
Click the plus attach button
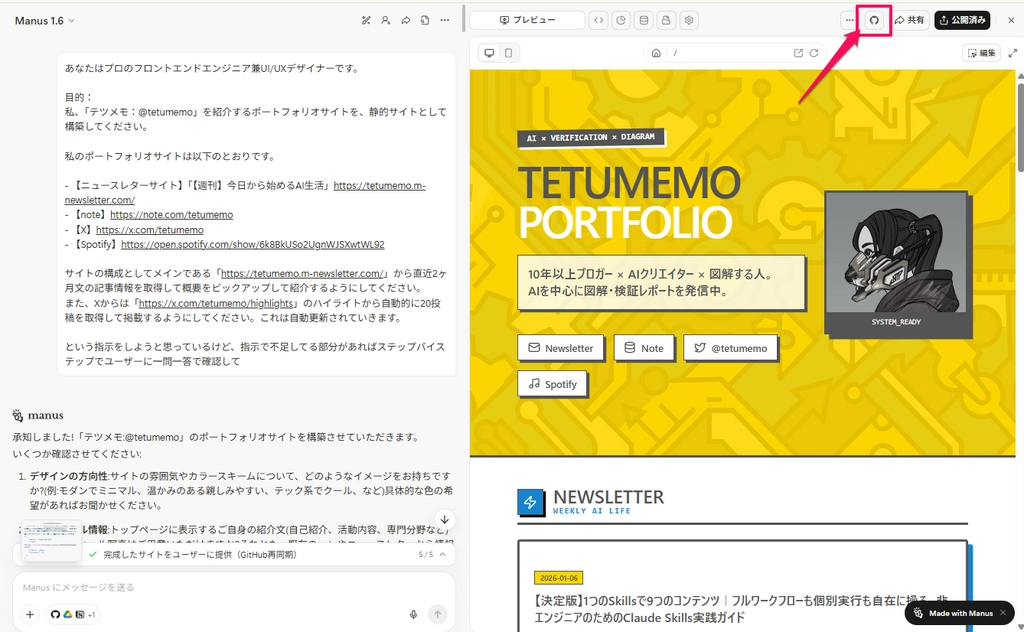pyautogui.click(x=30, y=614)
